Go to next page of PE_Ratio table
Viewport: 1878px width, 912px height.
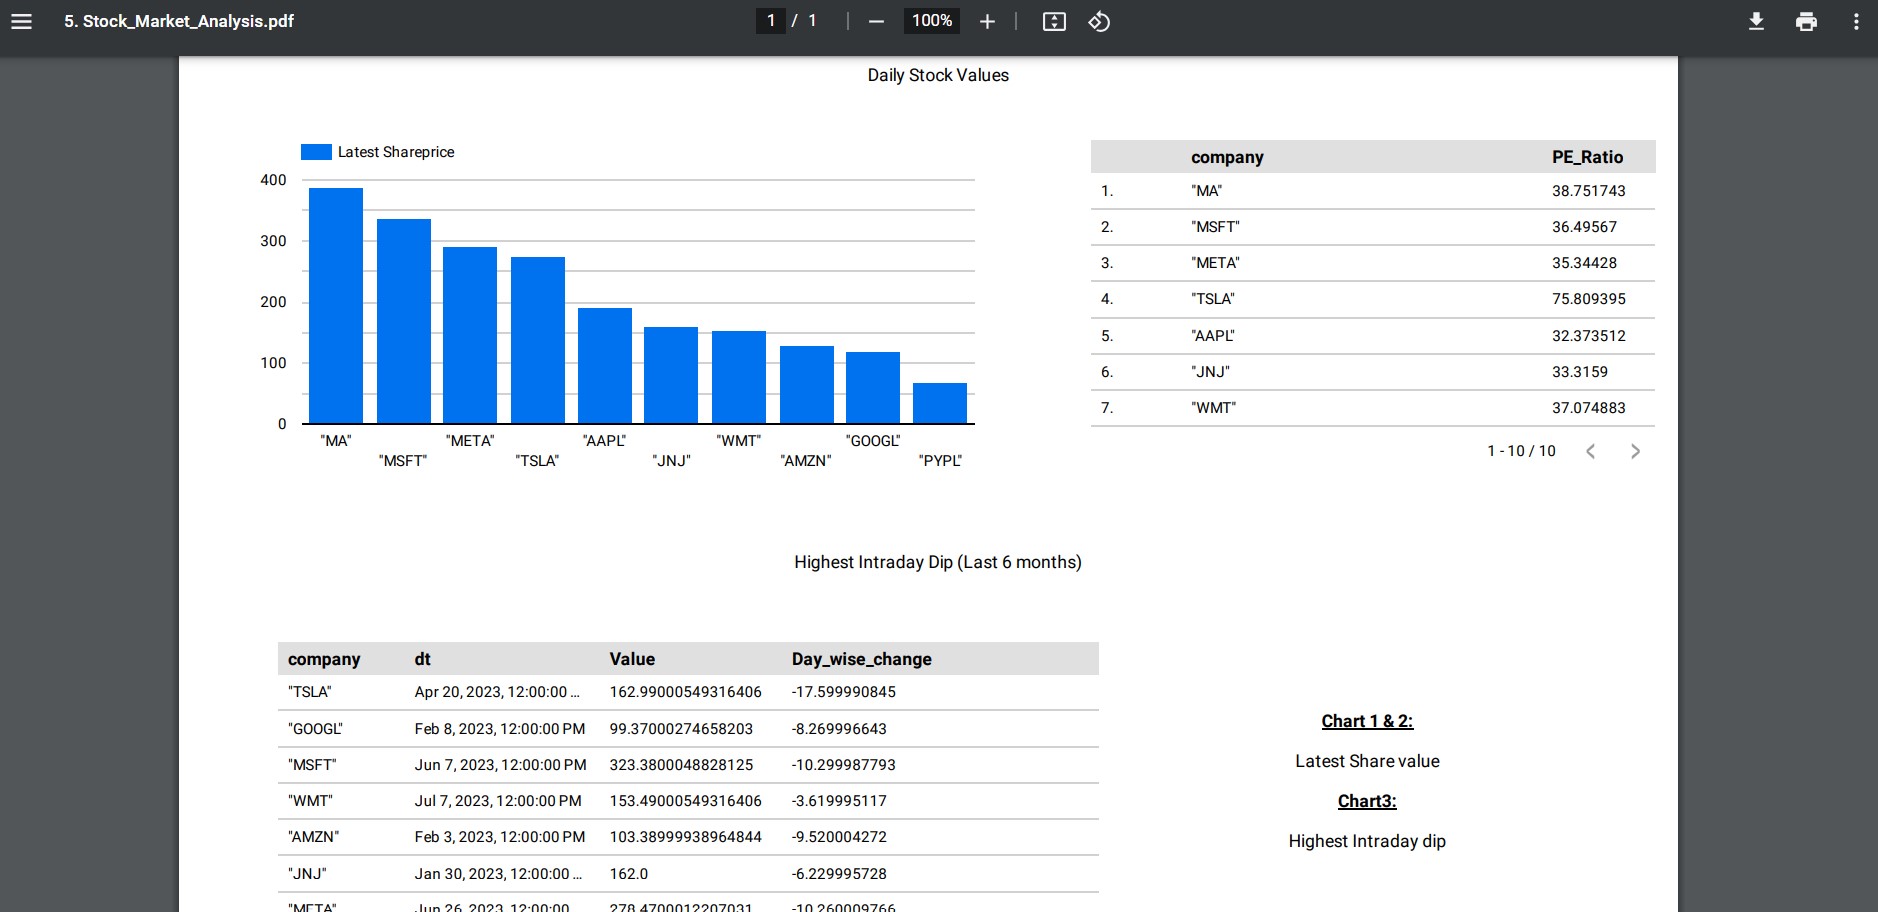point(1635,451)
